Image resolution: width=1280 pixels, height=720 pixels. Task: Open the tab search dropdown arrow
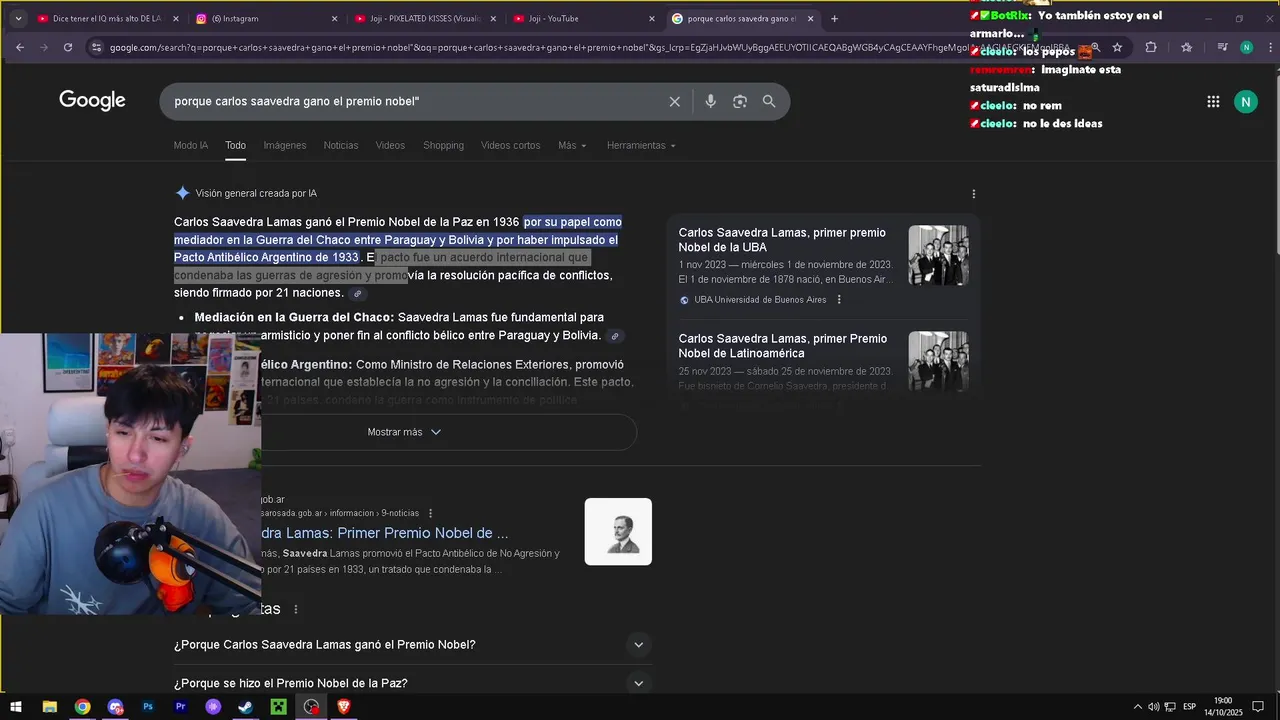click(18, 18)
